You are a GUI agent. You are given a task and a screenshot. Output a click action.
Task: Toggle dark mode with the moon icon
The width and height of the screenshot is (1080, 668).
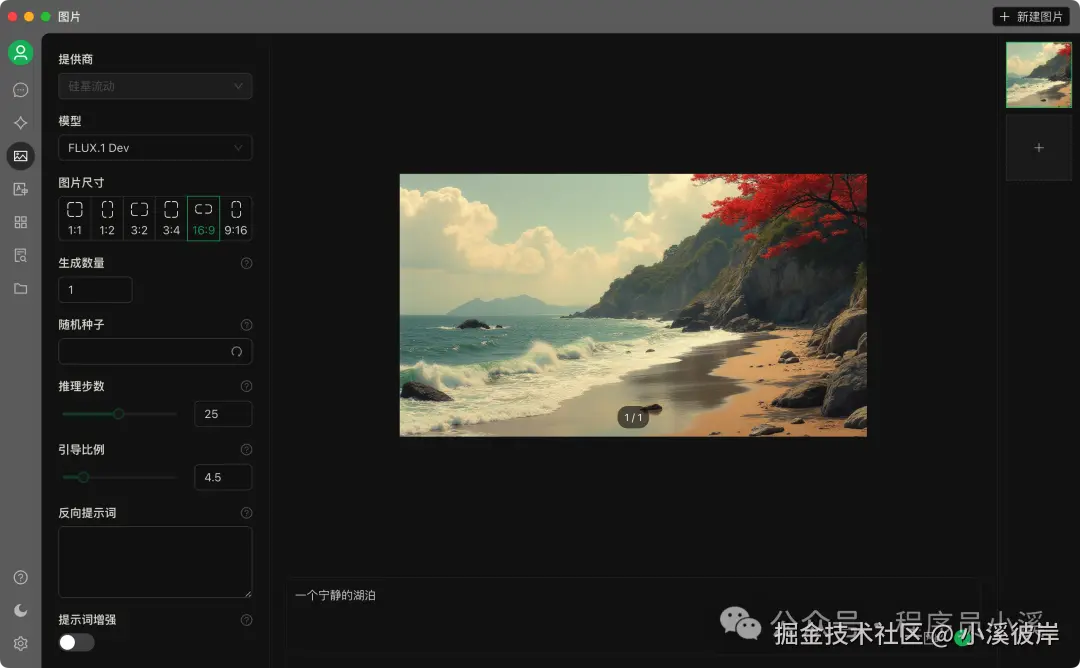[x=20, y=610]
